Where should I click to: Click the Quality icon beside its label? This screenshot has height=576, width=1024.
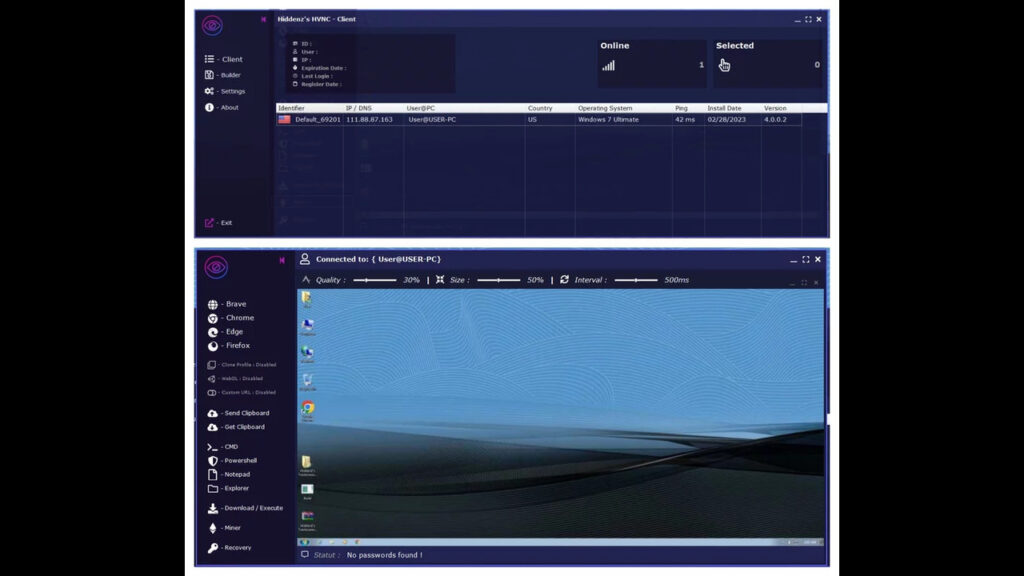(x=306, y=280)
